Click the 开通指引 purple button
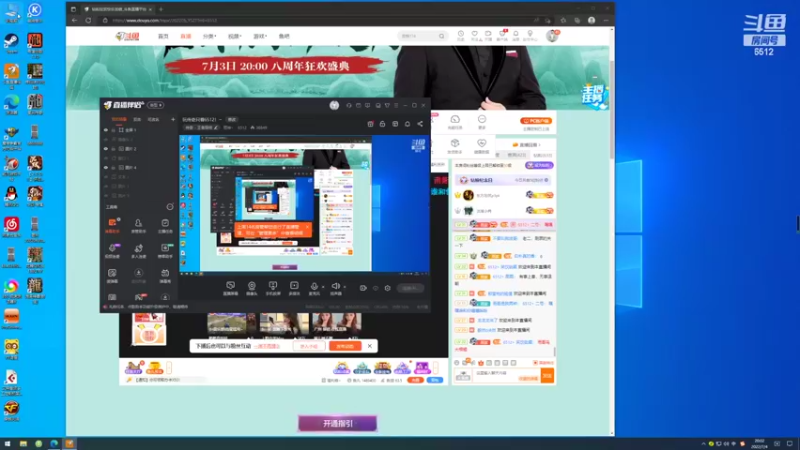The height and width of the screenshot is (450, 800). tap(338, 423)
